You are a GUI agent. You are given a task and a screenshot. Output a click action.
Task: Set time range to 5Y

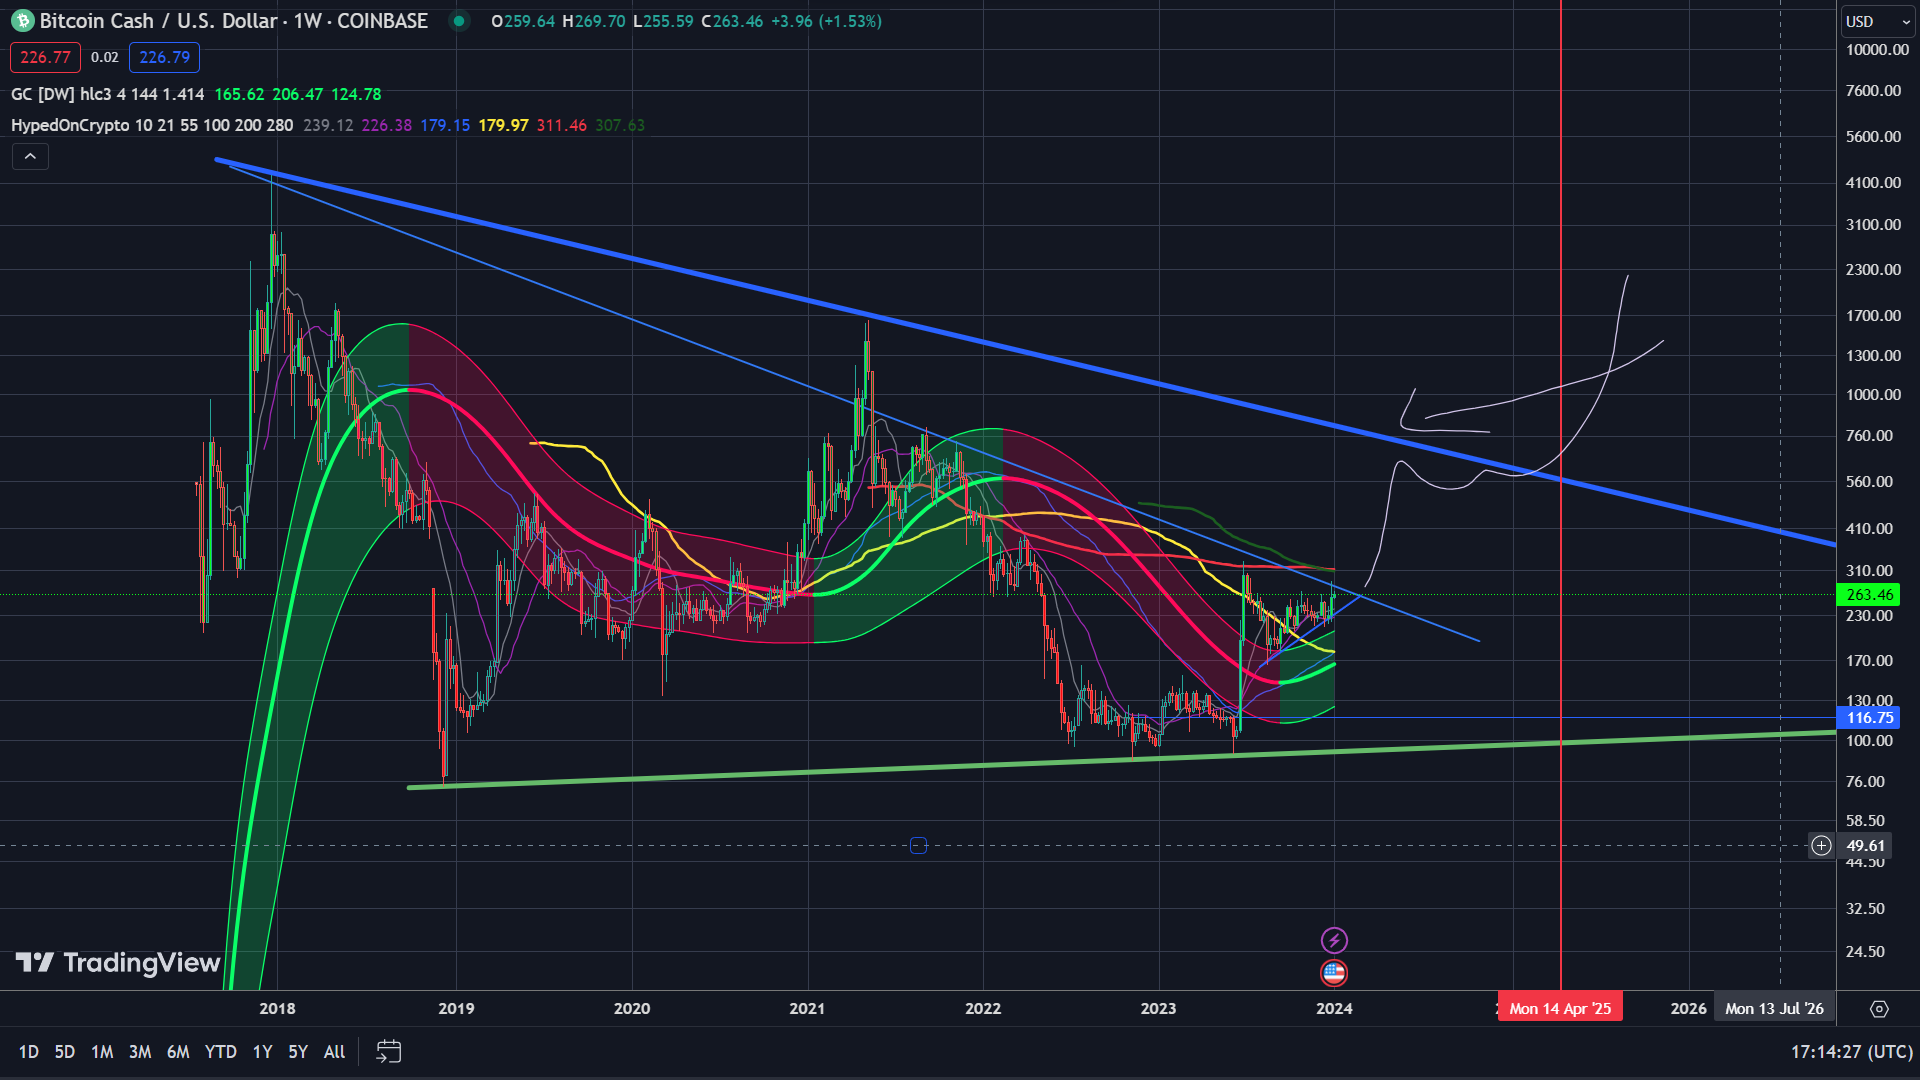pyautogui.click(x=298, y=1052)
